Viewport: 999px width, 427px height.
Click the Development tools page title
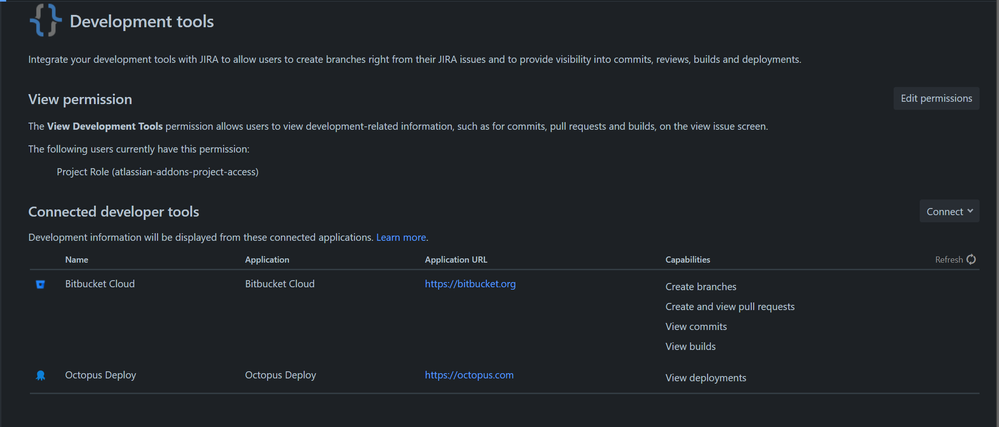click(141, 22)
